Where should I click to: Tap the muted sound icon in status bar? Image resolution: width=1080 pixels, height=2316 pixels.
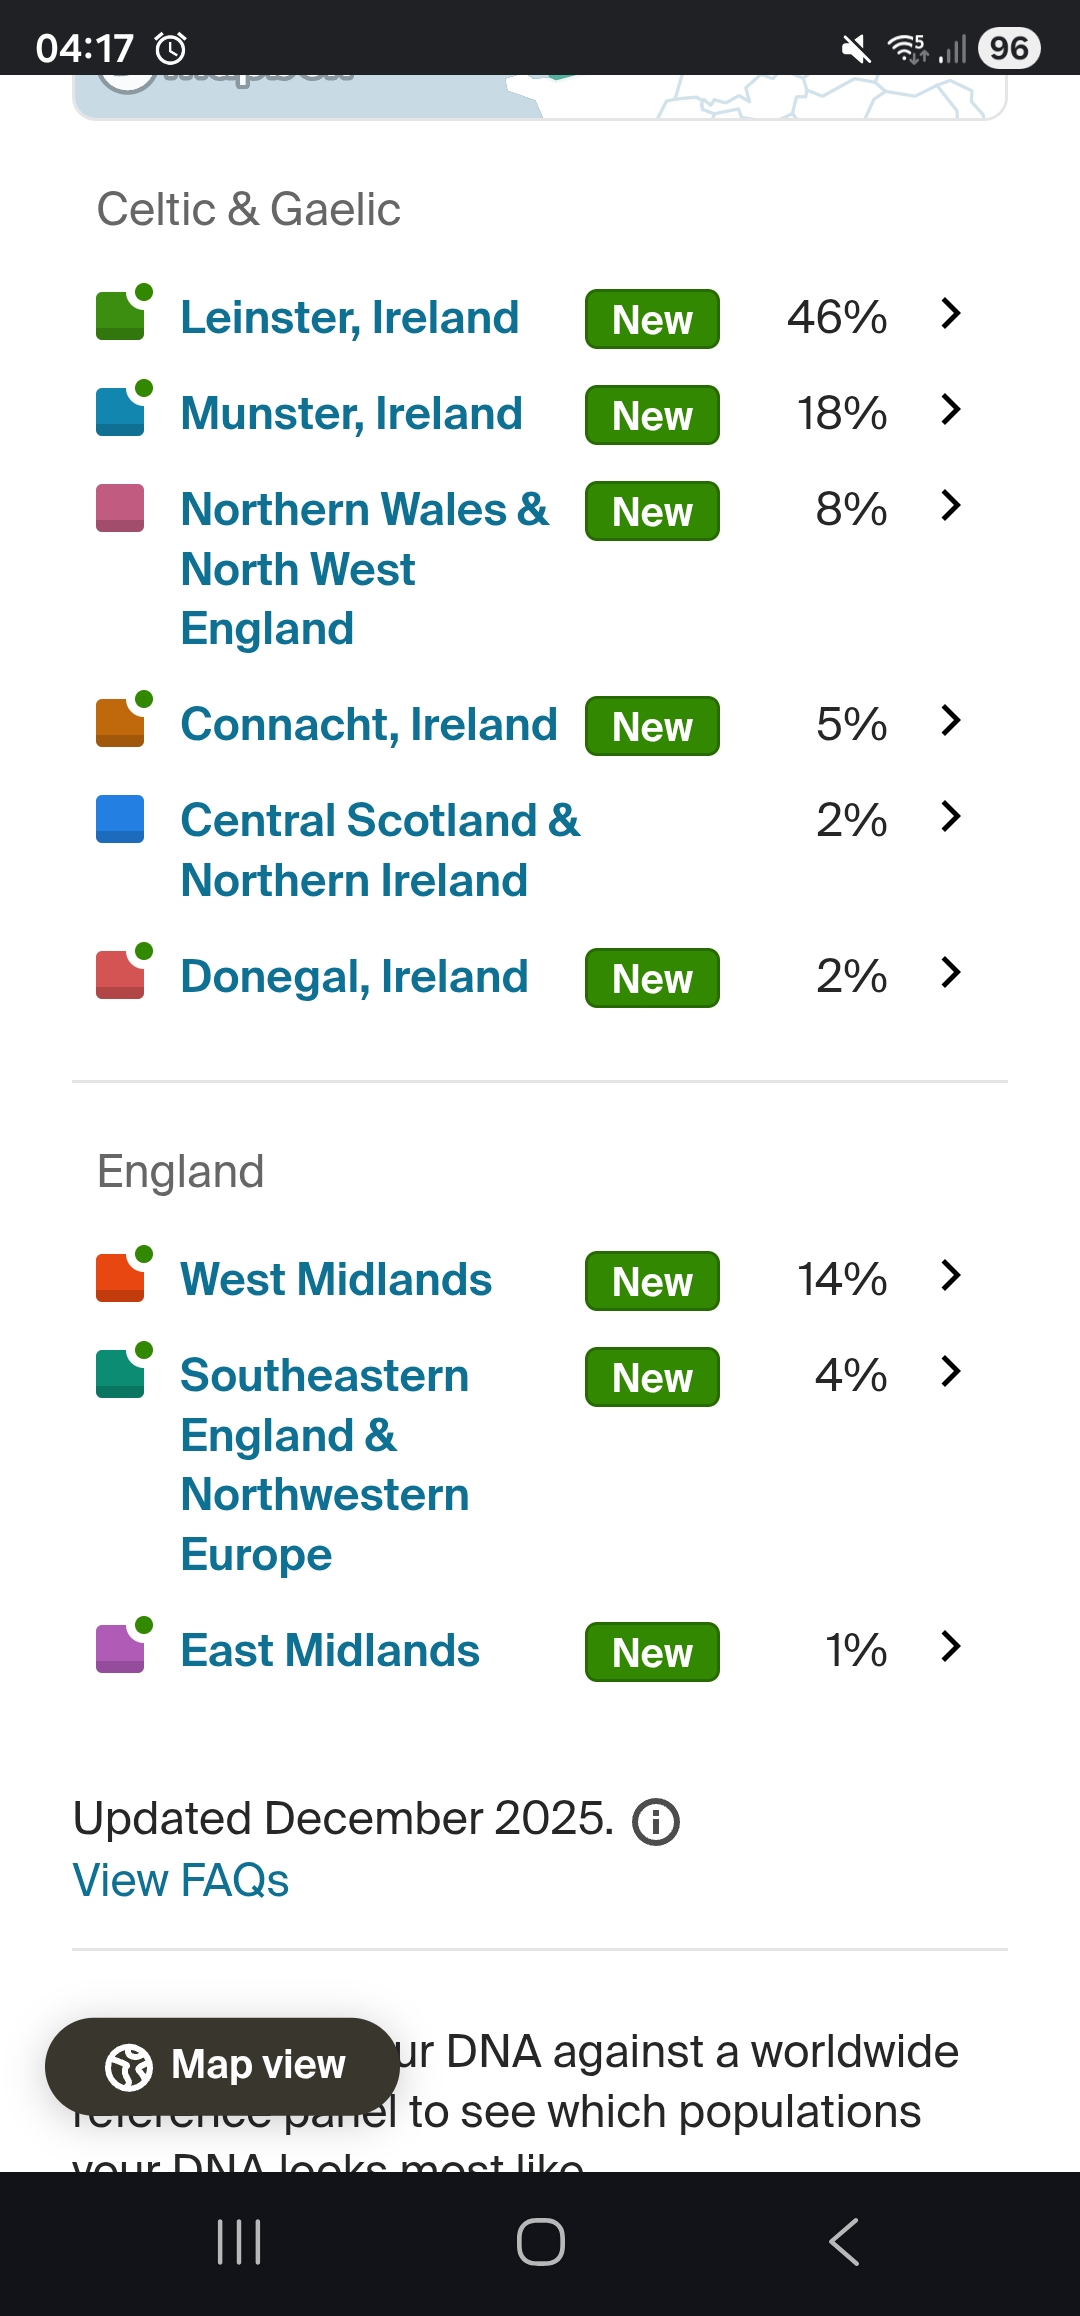(856, 48)
